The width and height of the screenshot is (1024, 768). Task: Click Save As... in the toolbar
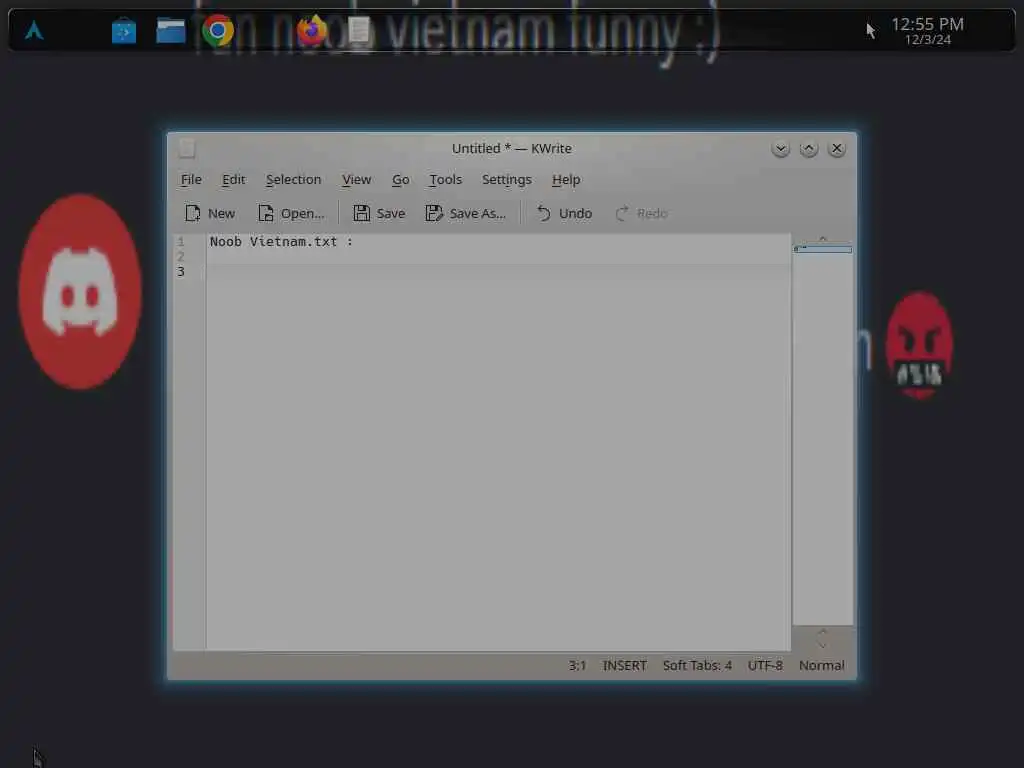click(x=466, y=213)
